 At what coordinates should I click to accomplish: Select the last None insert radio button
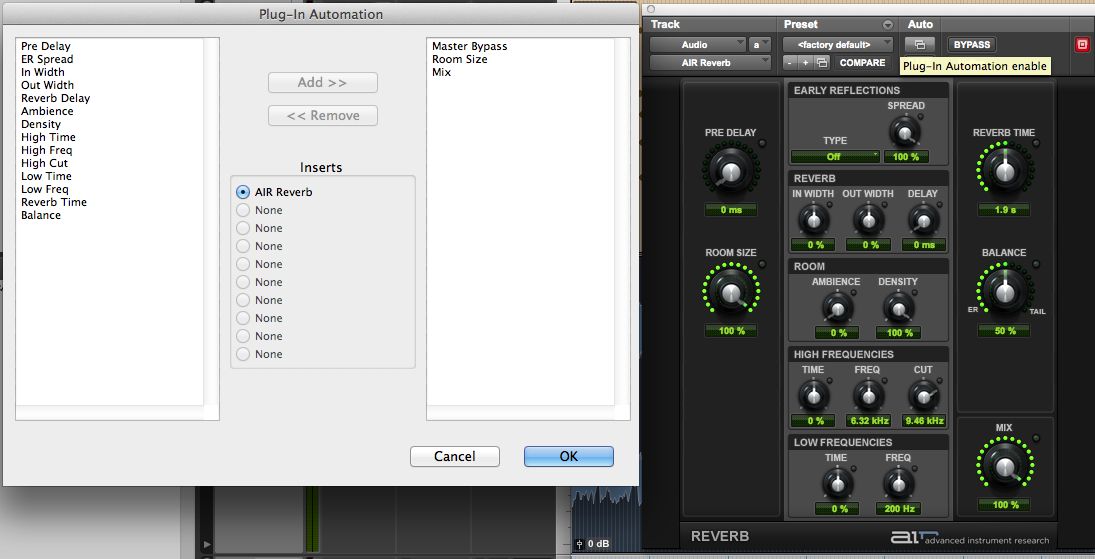(242, 354)
